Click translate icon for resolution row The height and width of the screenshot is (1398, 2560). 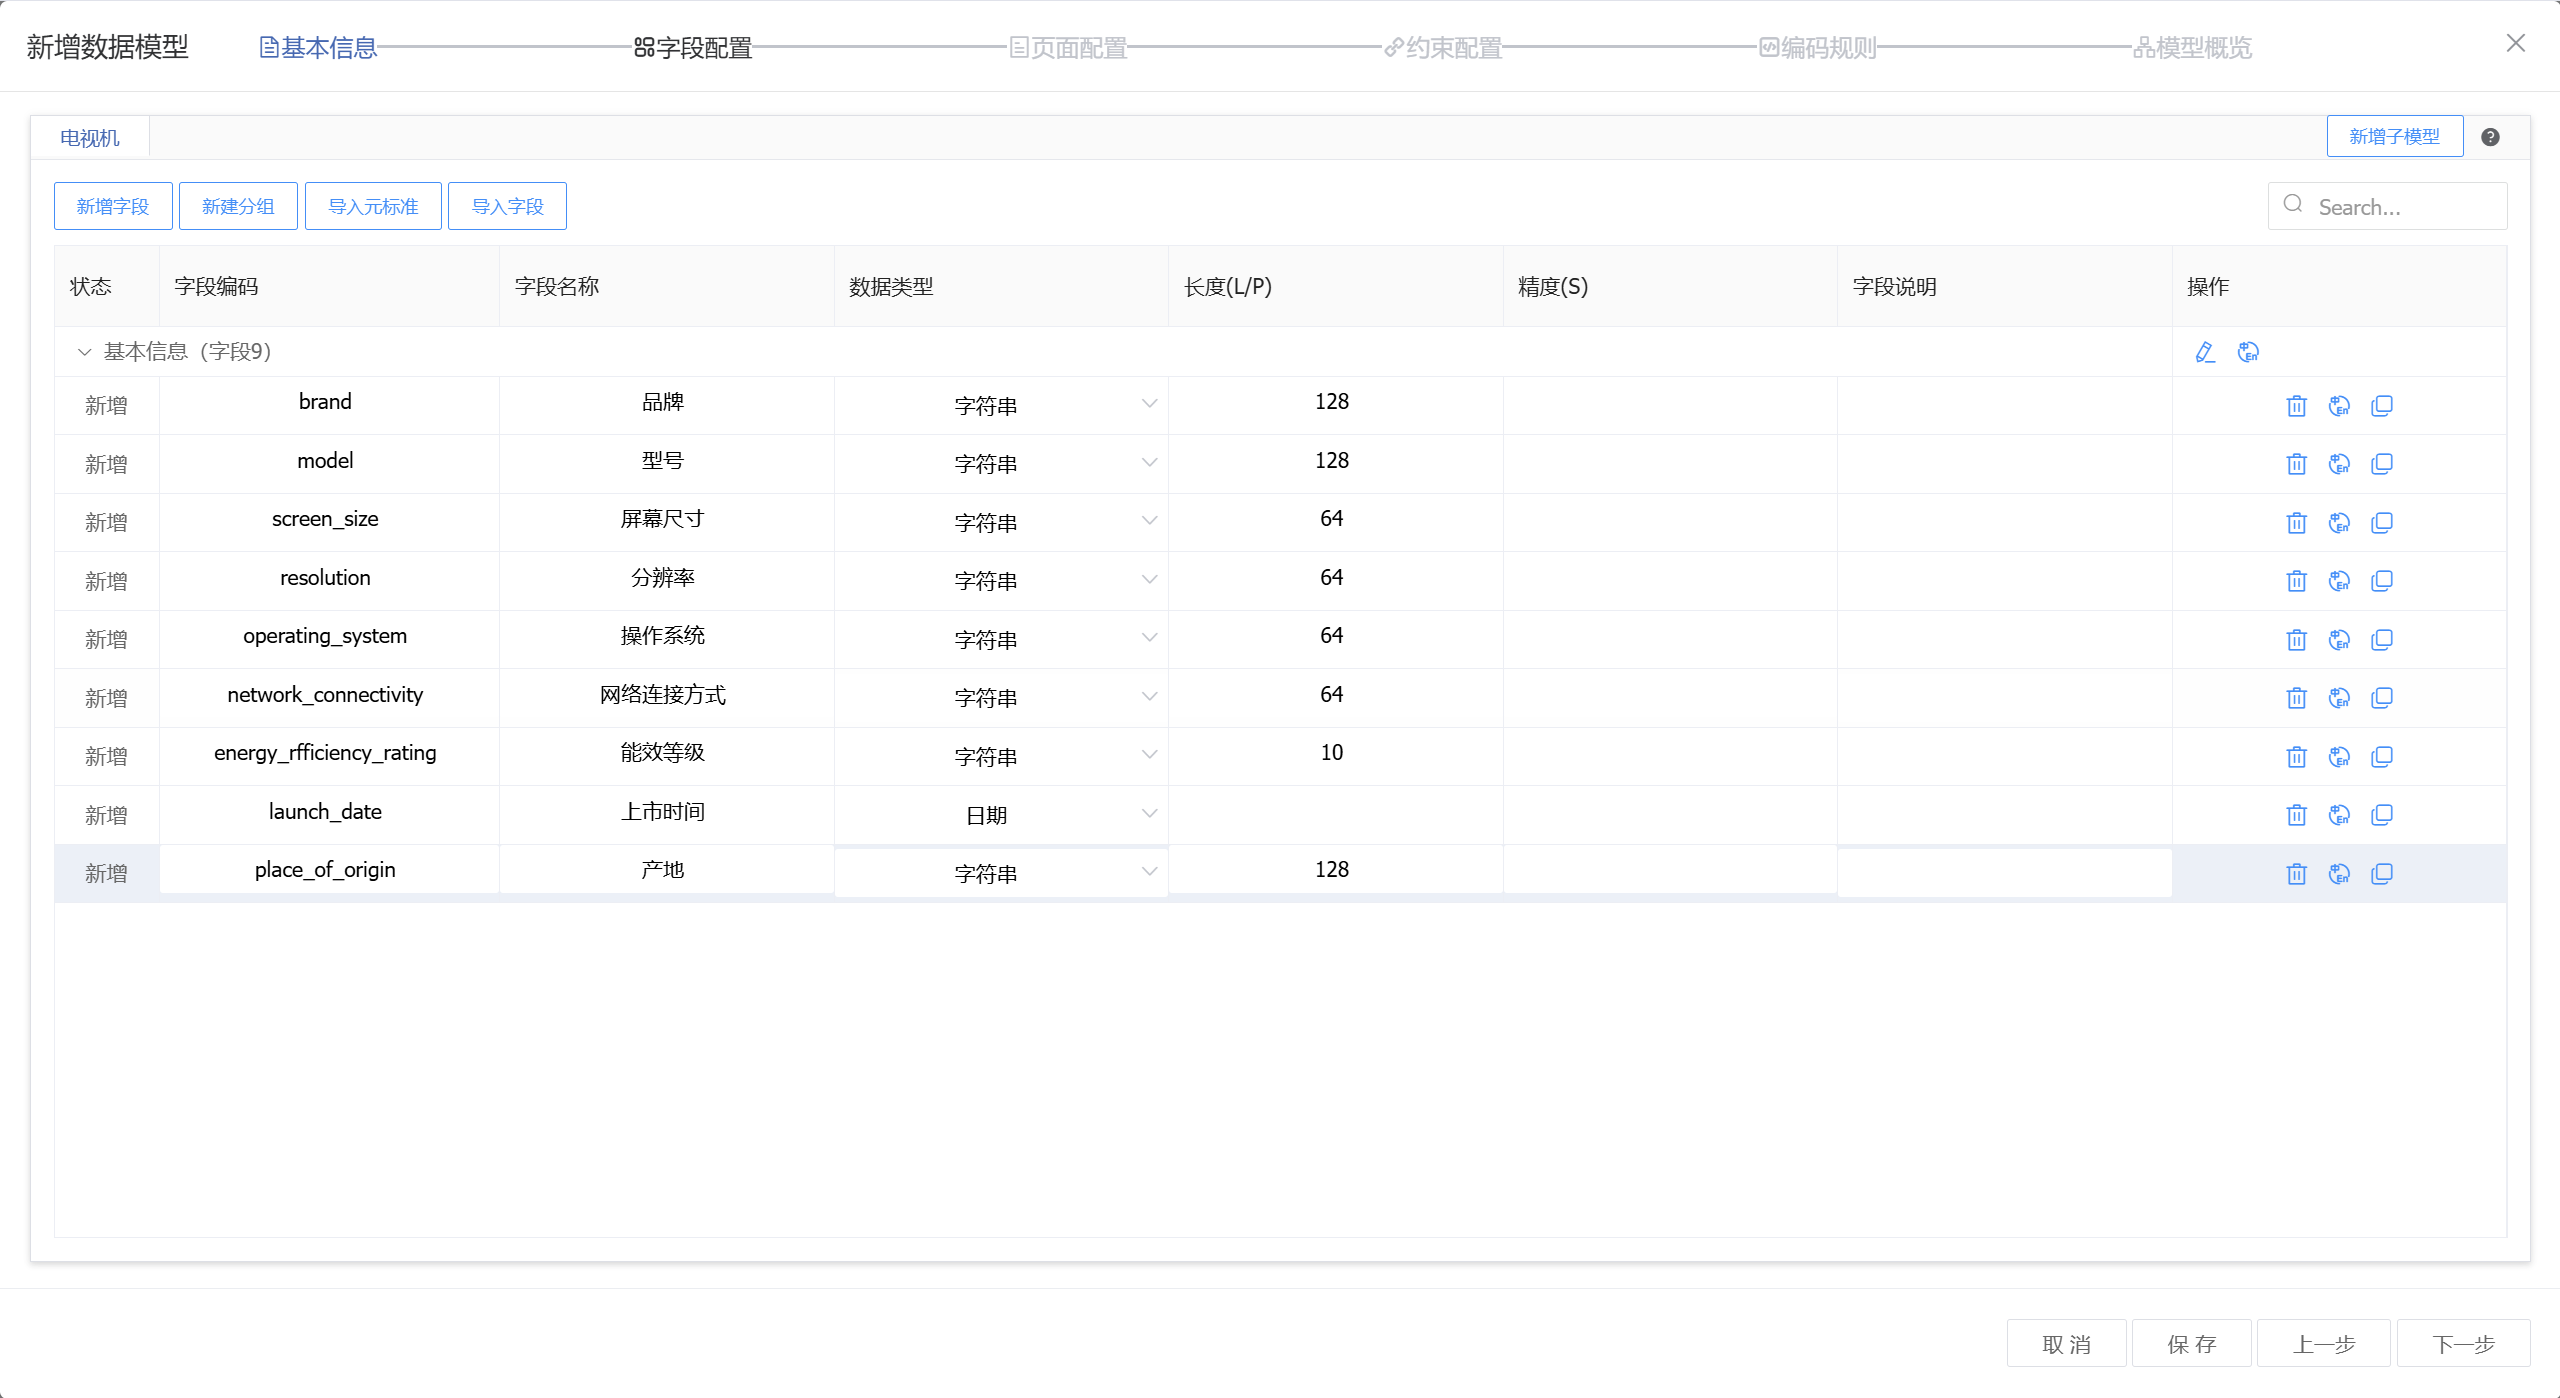point(2339,581)
